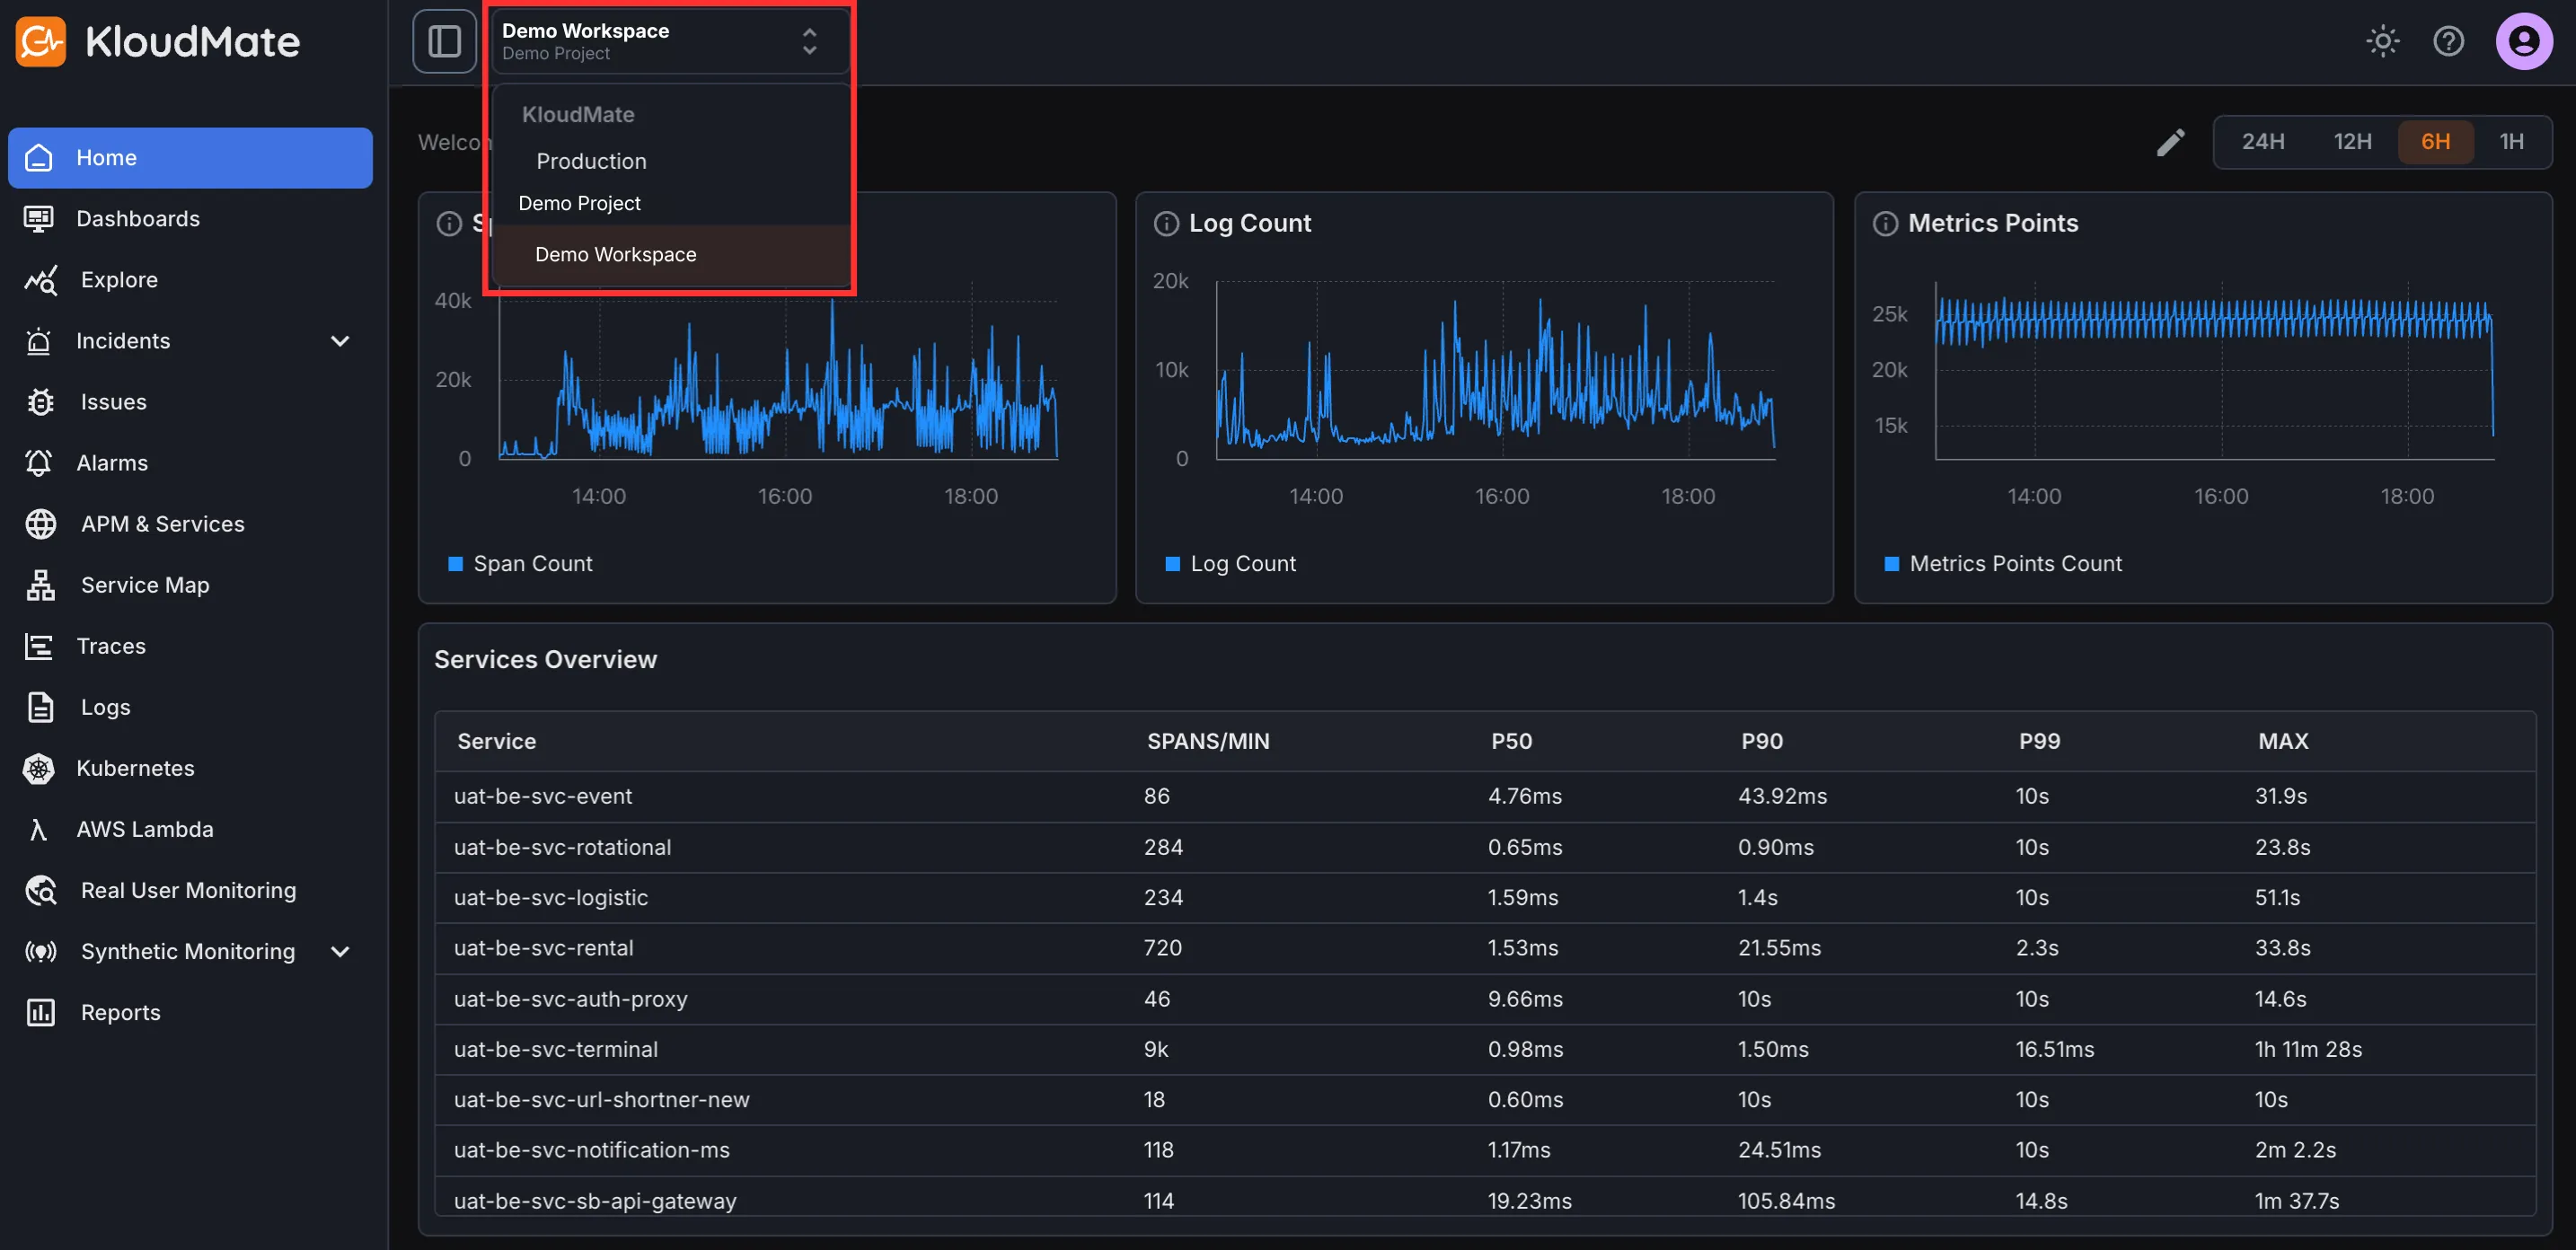The image size is (2576, 1250).
Task: Click the MAX column header
Action: 2283,741
